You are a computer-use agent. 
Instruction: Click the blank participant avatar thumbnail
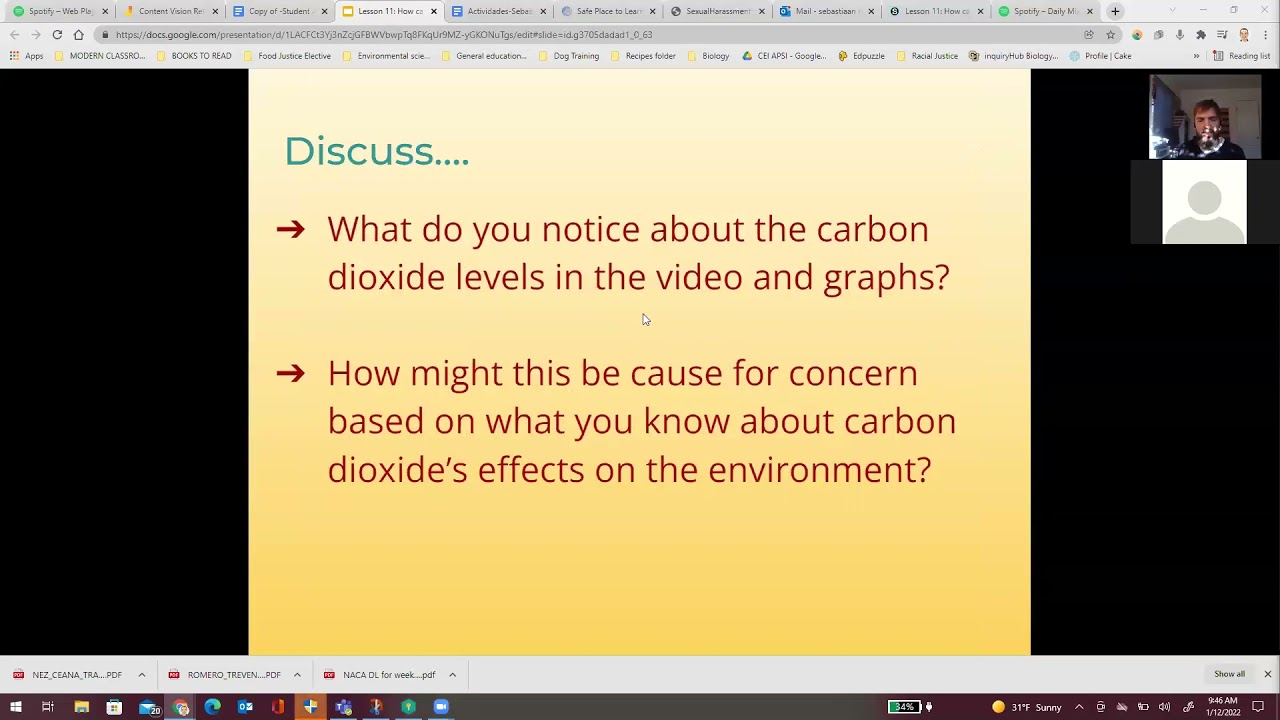pyautogui.click(x=1205, y=202)
